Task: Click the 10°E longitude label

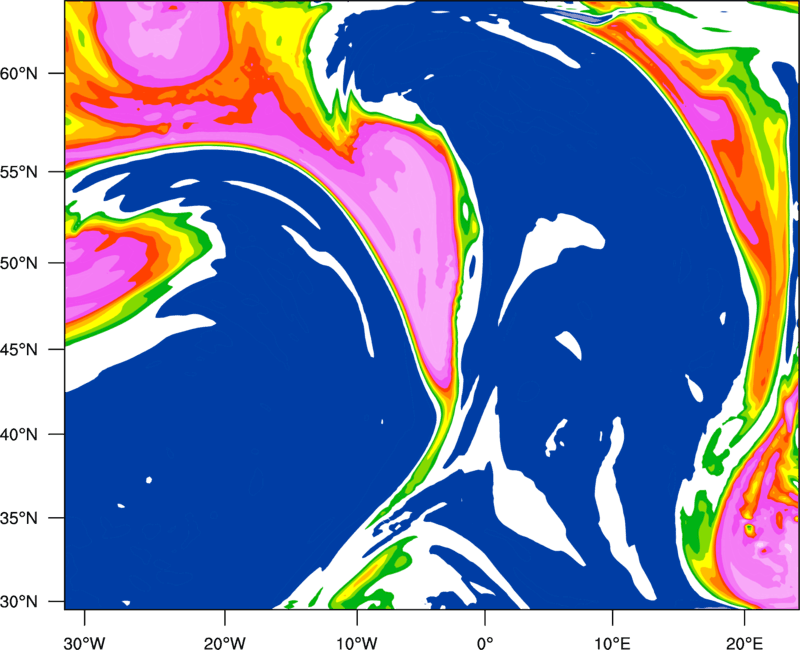Action: pos(612,643)
